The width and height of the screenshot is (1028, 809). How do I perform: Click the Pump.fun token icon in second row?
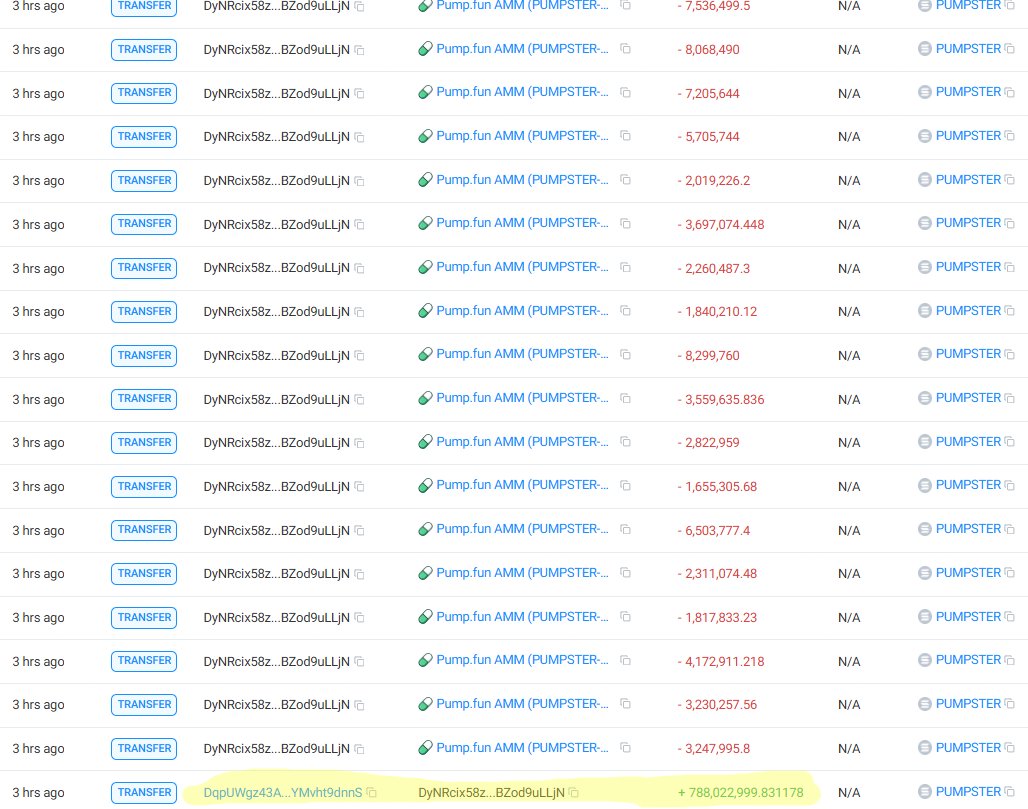[426, 48]
